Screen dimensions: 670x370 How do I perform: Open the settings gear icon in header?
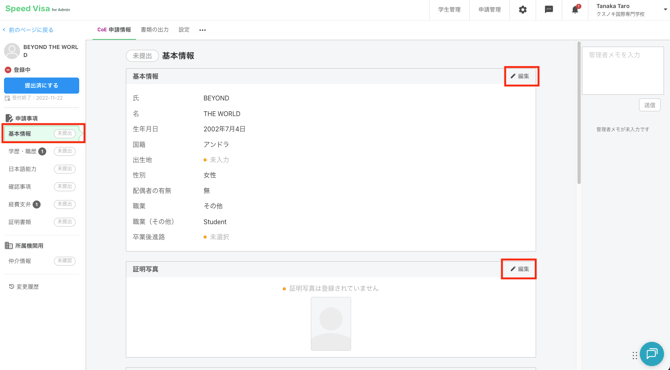(523, 10)
